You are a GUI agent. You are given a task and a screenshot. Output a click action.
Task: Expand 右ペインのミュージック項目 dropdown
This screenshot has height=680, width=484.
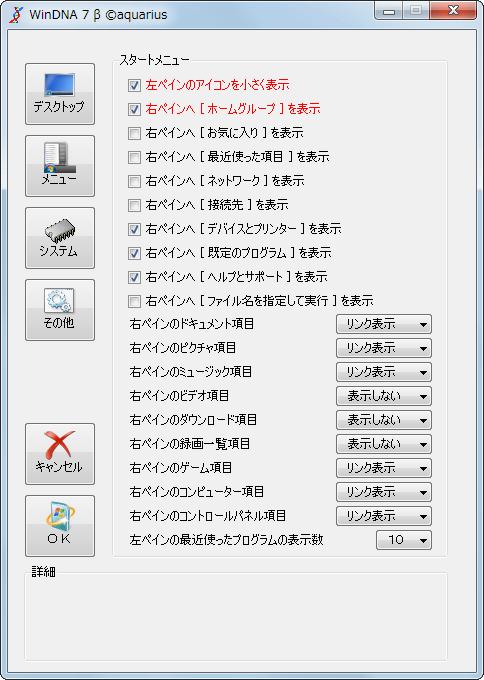384,372
